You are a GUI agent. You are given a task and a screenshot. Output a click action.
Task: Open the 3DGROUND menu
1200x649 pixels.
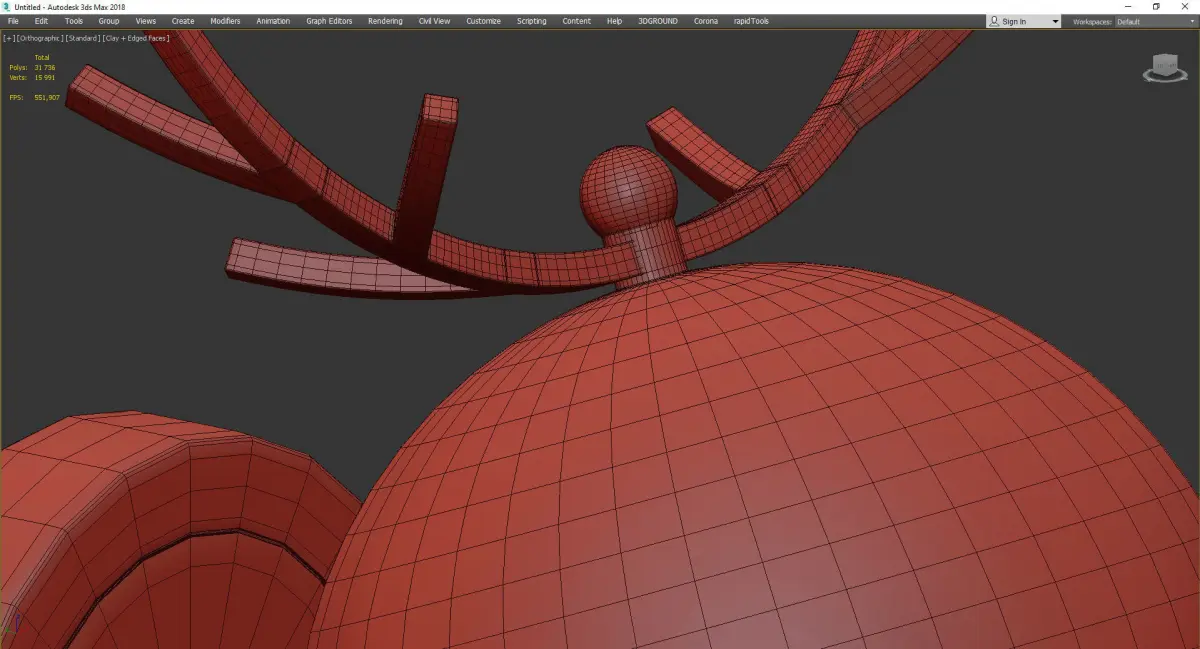[657, 21]
